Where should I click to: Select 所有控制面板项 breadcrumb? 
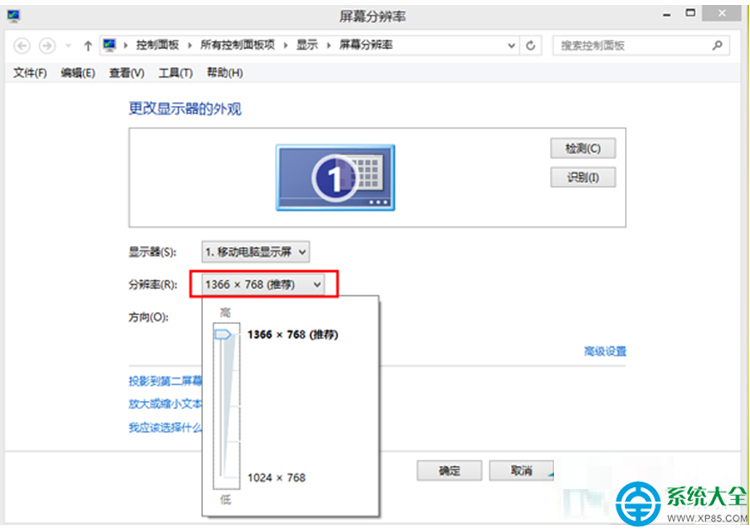click(237, 45)
